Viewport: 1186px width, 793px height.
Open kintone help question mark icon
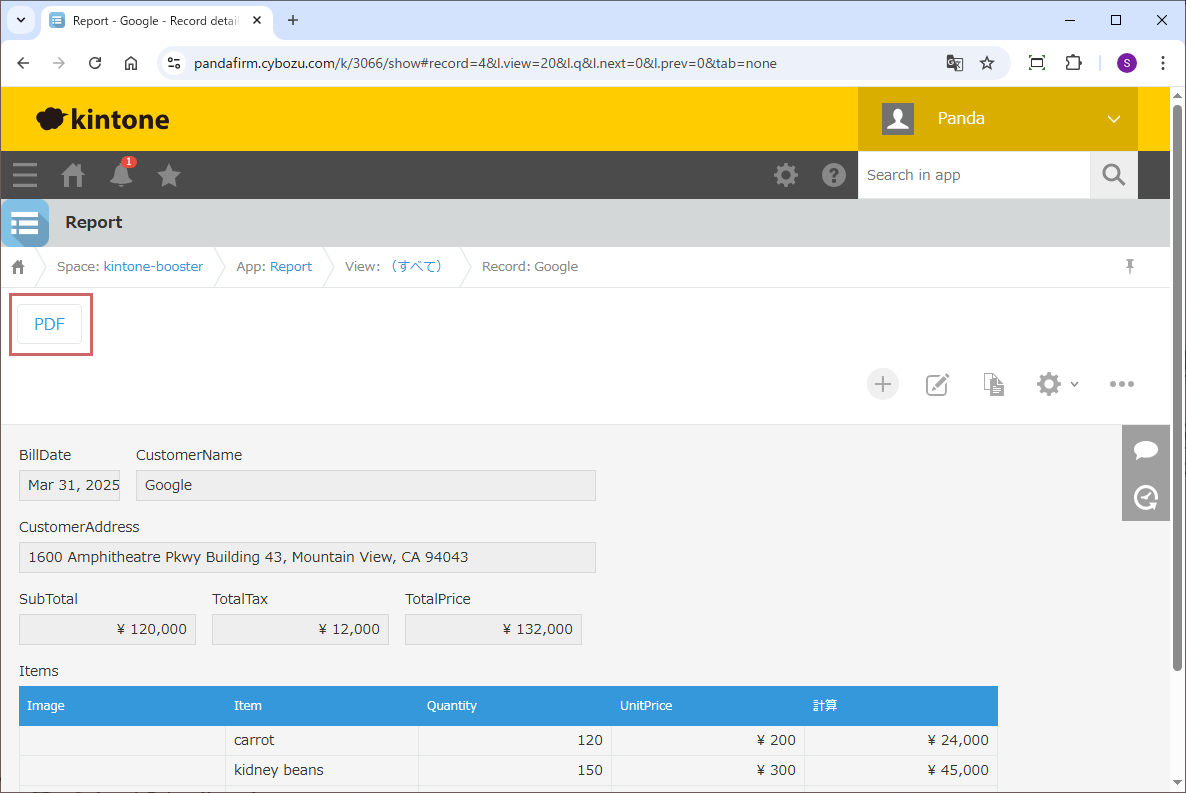[x=833, y=175]
